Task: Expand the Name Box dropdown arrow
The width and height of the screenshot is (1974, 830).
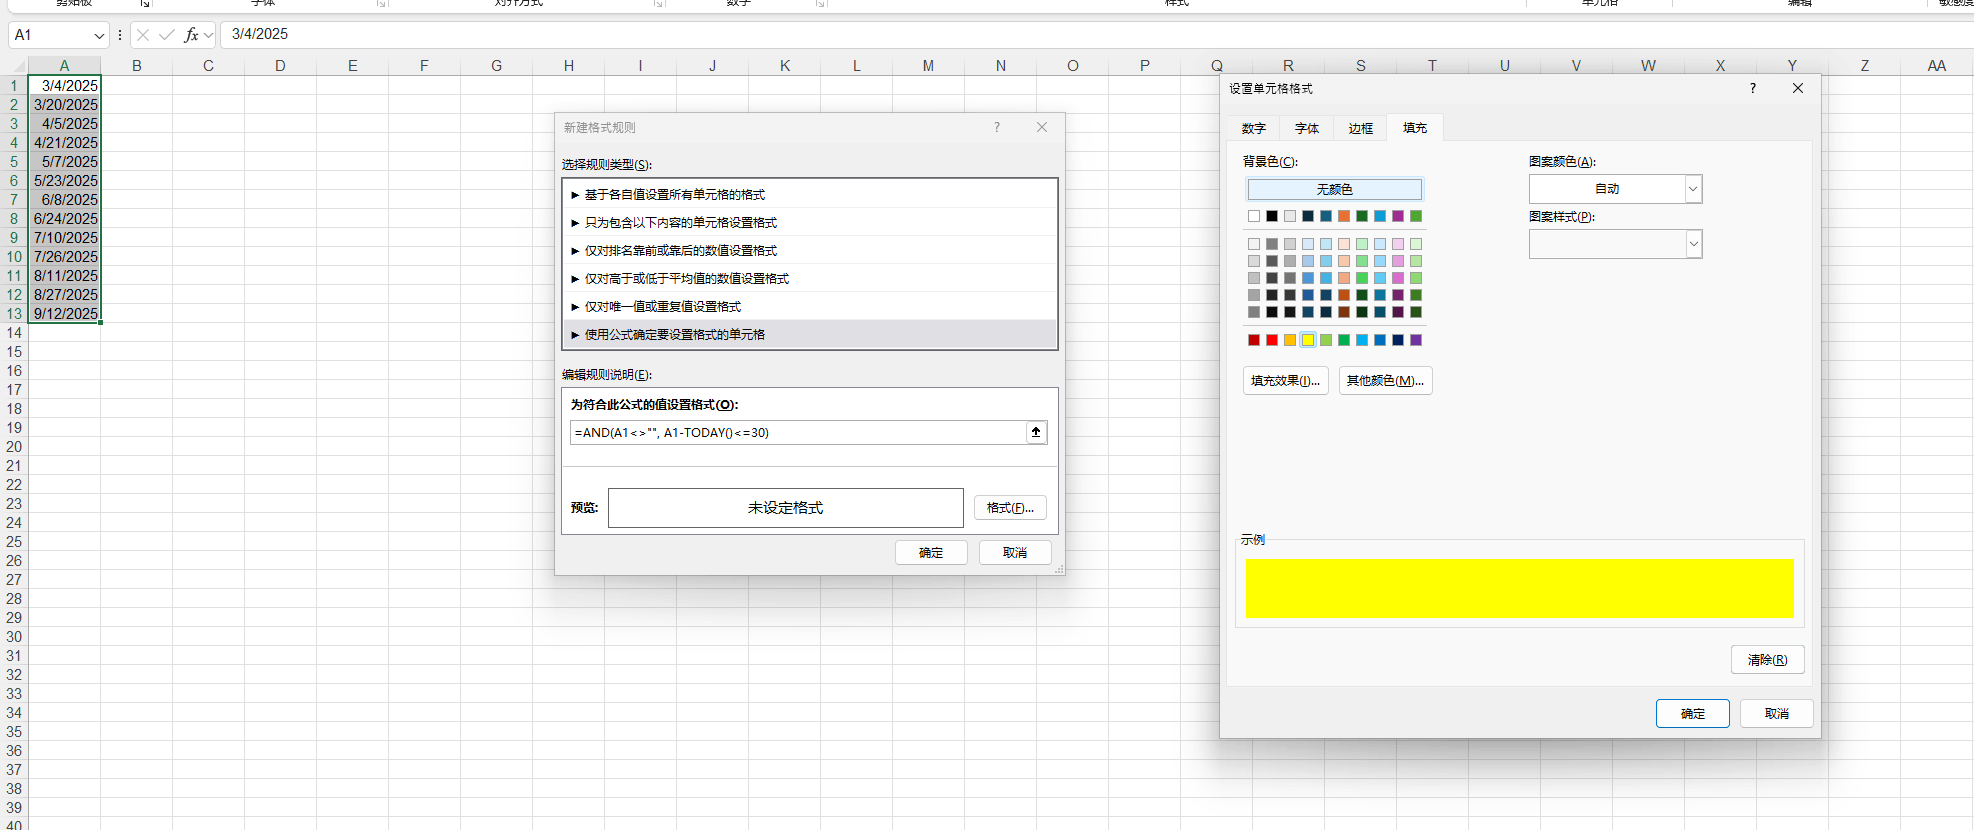Action: click(x=99, y=35)
